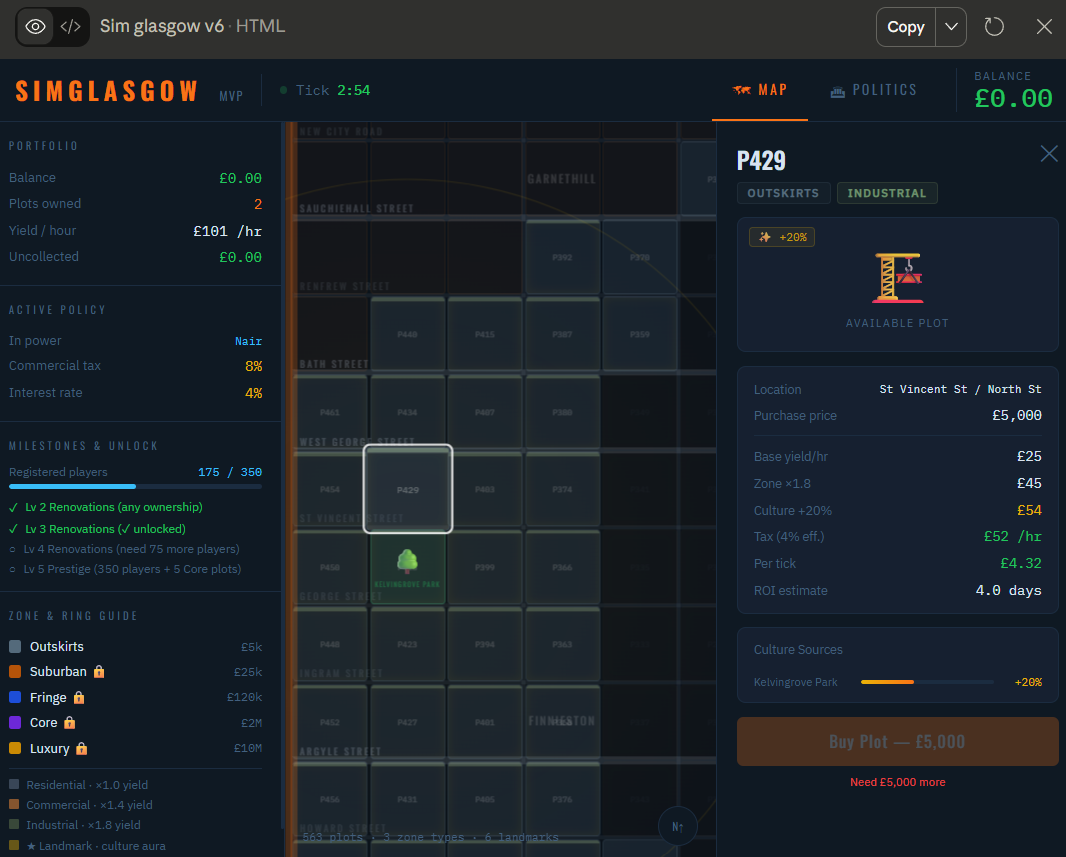This screenshot has height=857, width=1066.
Task: Click the Copy button
Action: click(x=906, y=27)
